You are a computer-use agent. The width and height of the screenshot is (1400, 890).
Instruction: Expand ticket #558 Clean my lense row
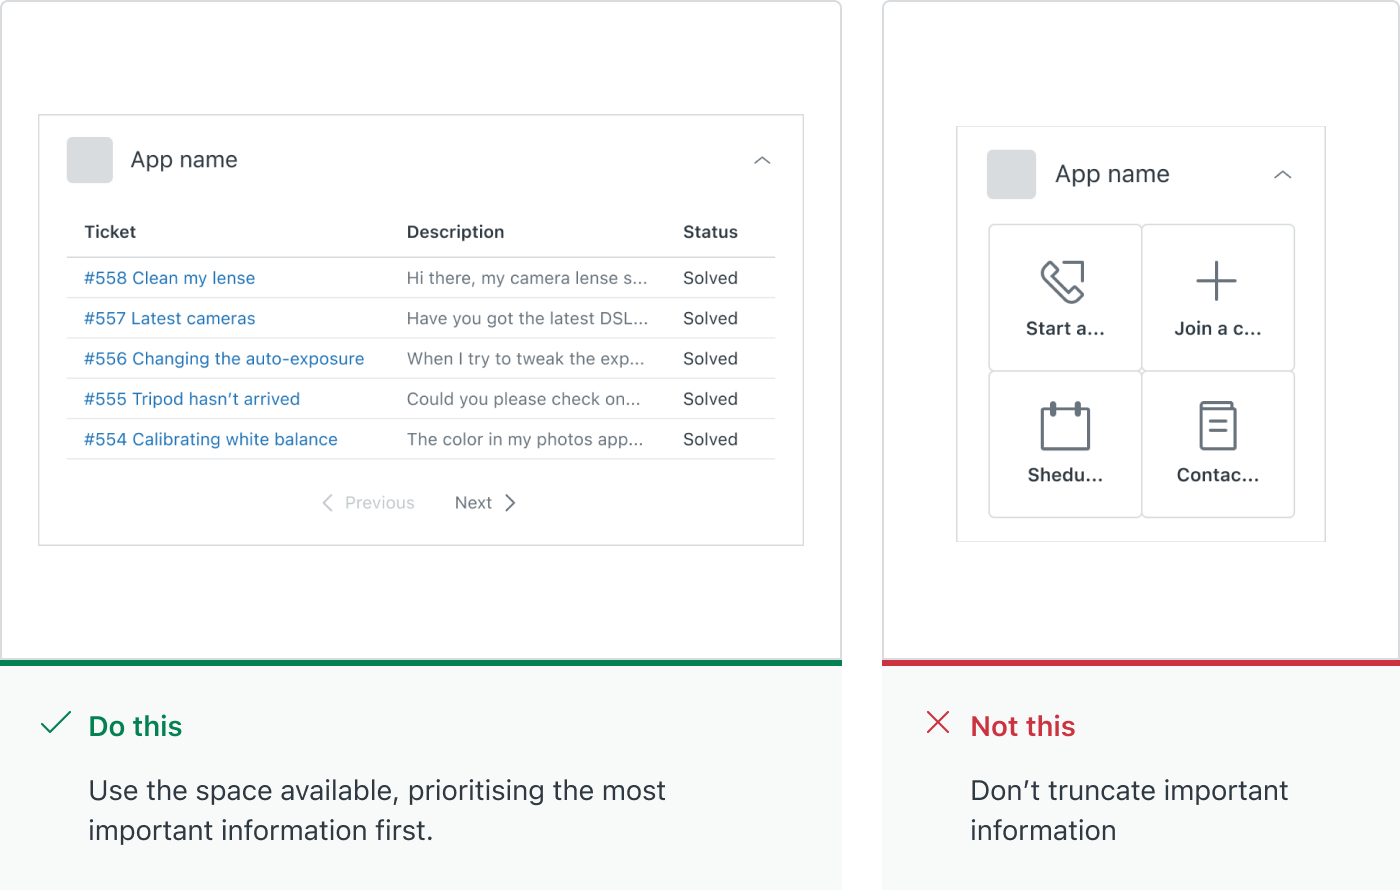click(x=168, y=278)
